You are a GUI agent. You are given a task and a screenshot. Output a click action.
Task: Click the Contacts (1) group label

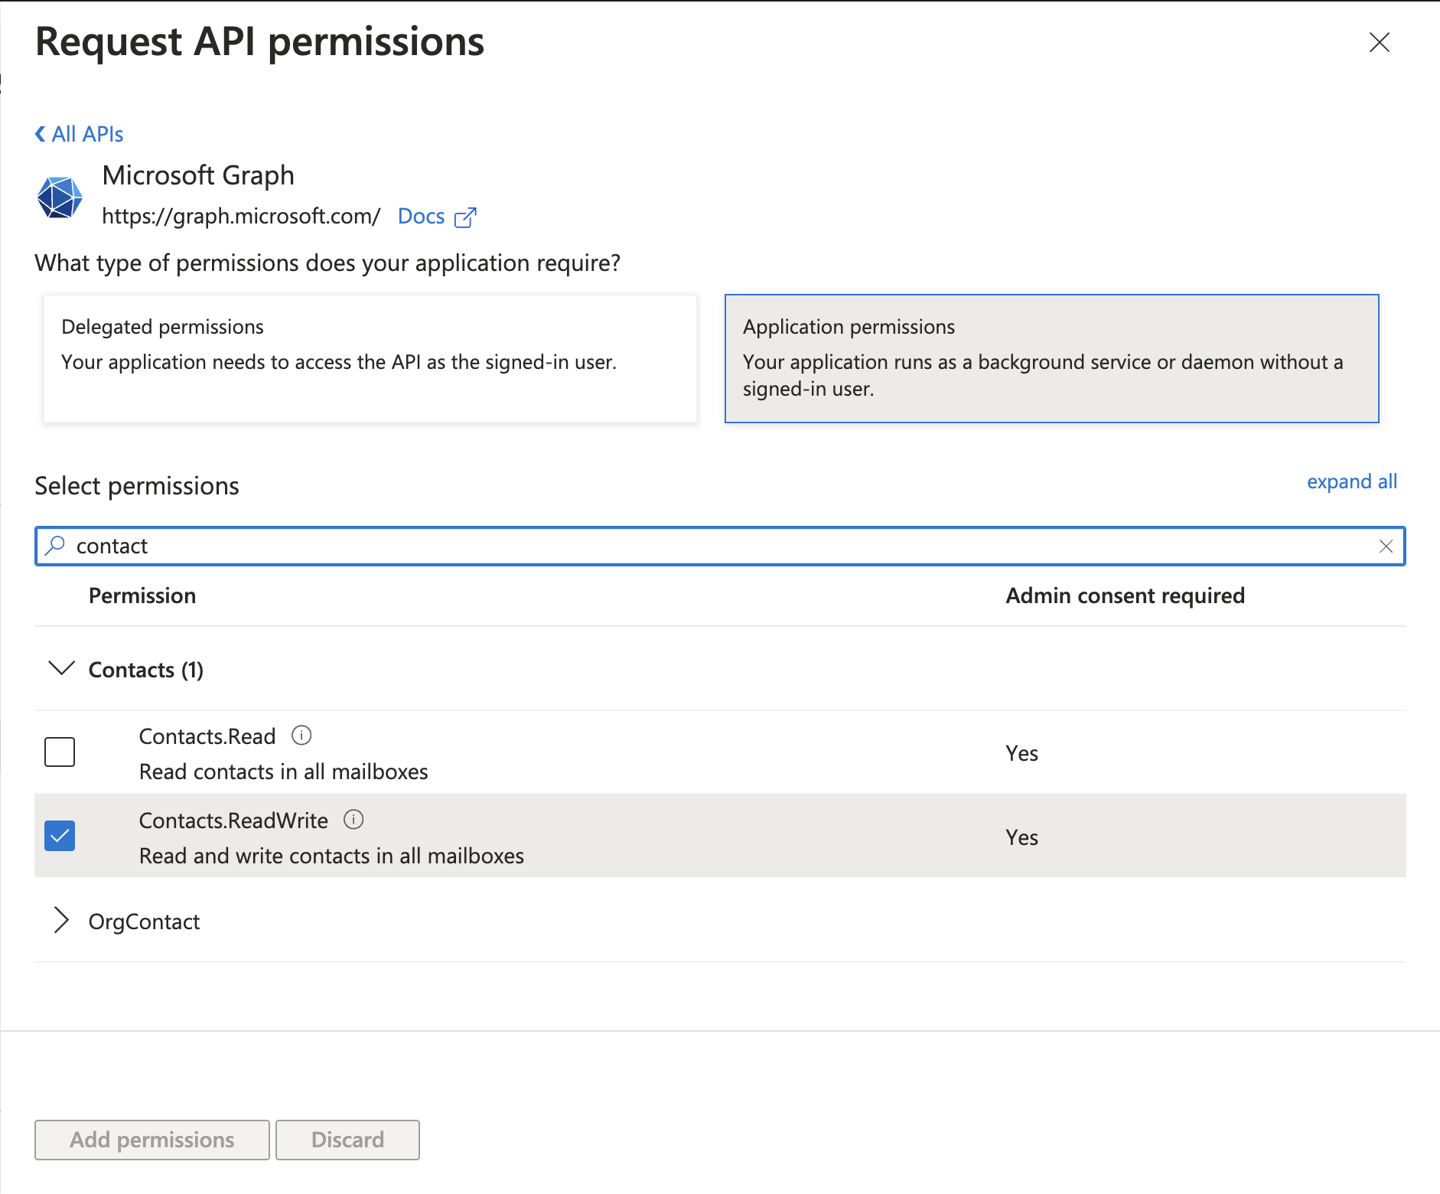coord(146,670)
